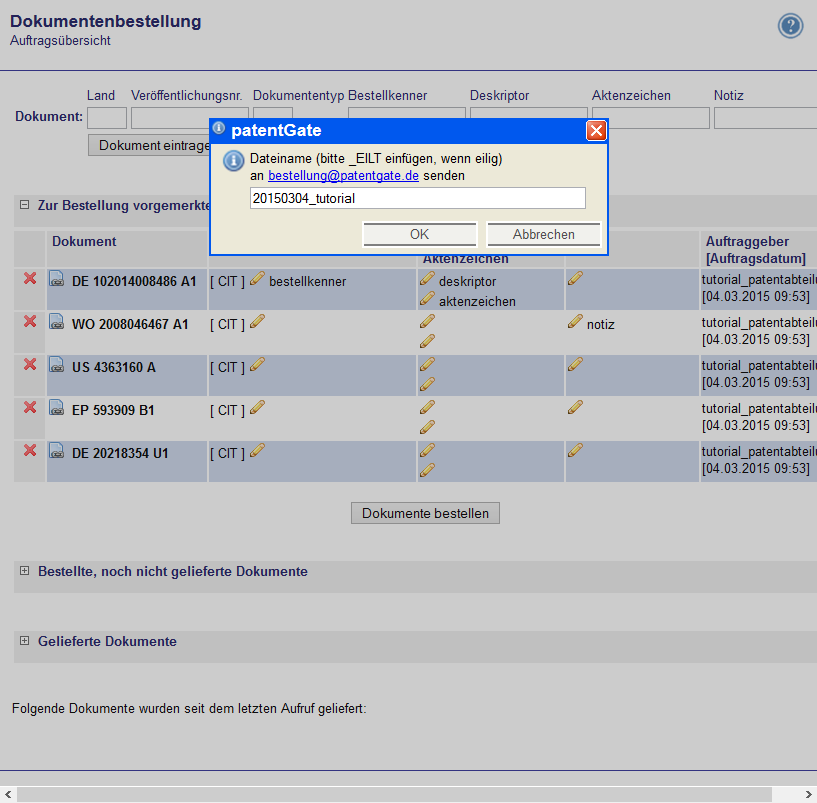Toggle [ CIT ] for US 4363160 A
The width and height of the screenshot is (817, 803).
[227, 367]
